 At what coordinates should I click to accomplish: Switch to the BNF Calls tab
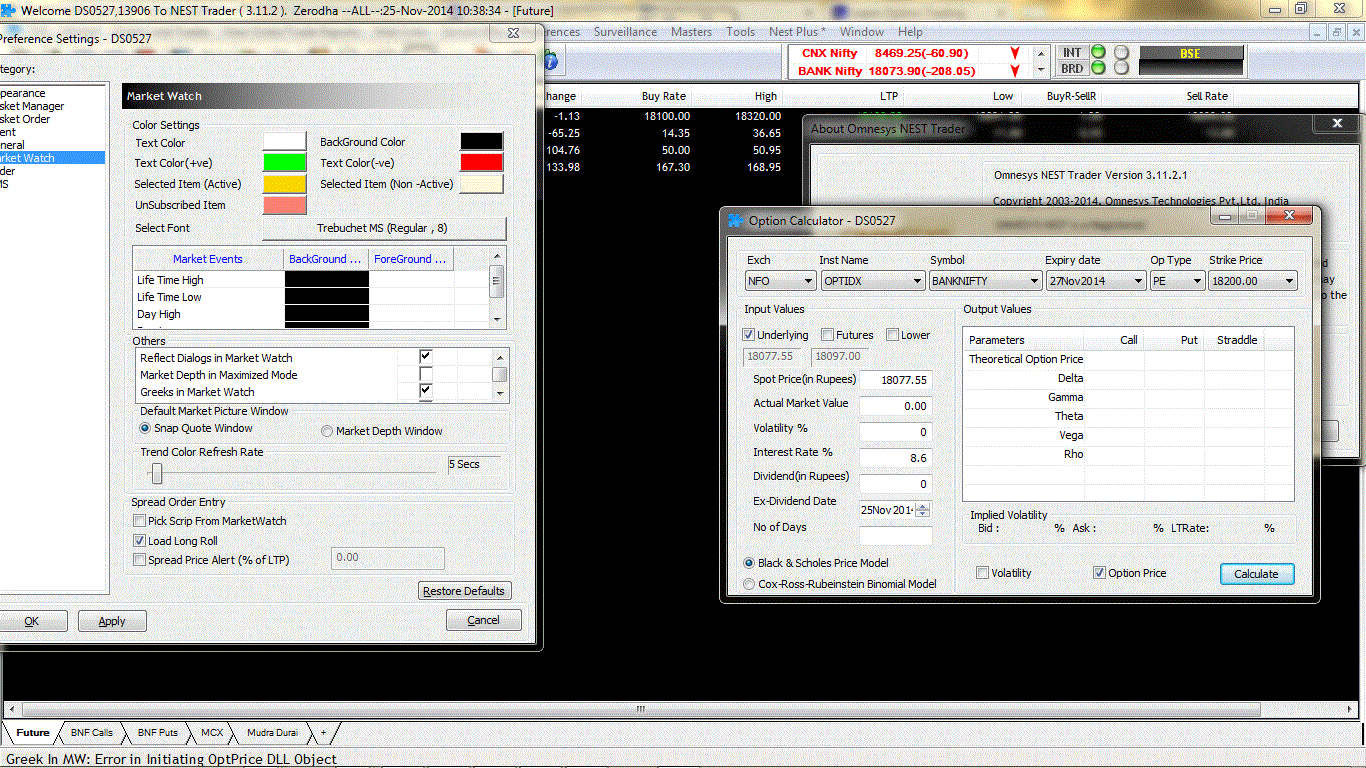92,733
